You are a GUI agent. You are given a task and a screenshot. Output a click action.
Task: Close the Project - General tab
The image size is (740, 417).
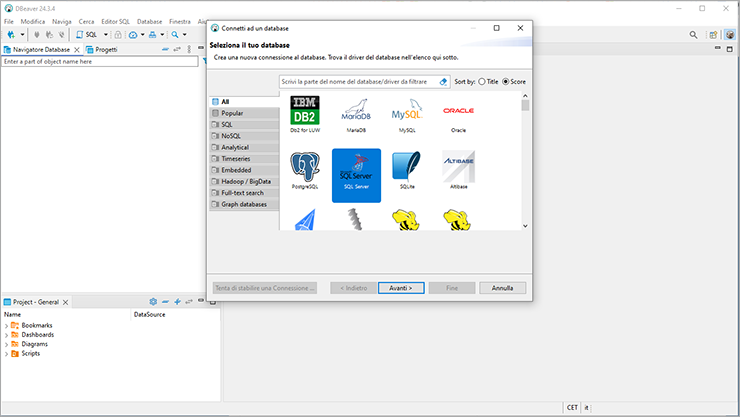pos(66,302)
